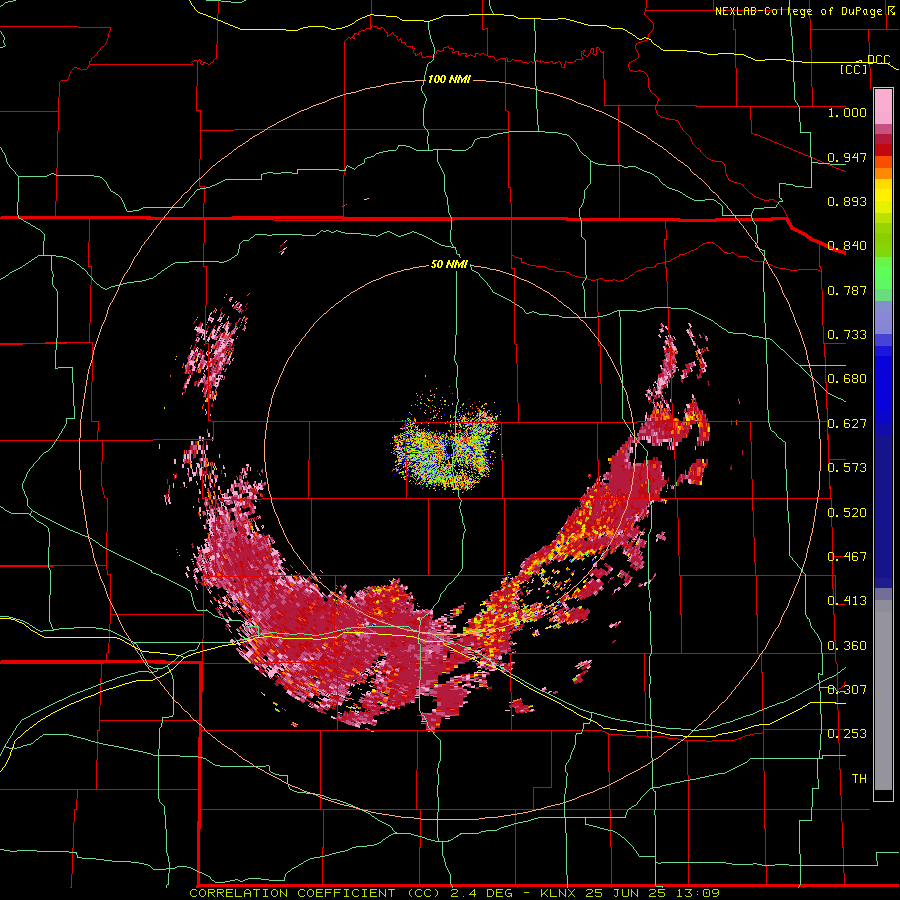Click the 0.360 legend value
This screenshot has width=900, height=900.
(x=847, y=646)
